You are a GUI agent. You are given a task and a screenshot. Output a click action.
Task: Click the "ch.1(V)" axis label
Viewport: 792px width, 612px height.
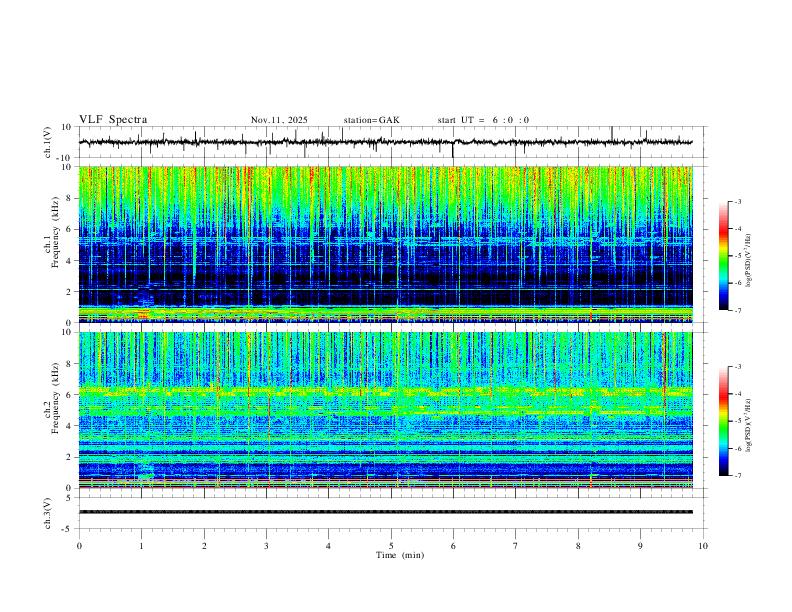(48, 142)
